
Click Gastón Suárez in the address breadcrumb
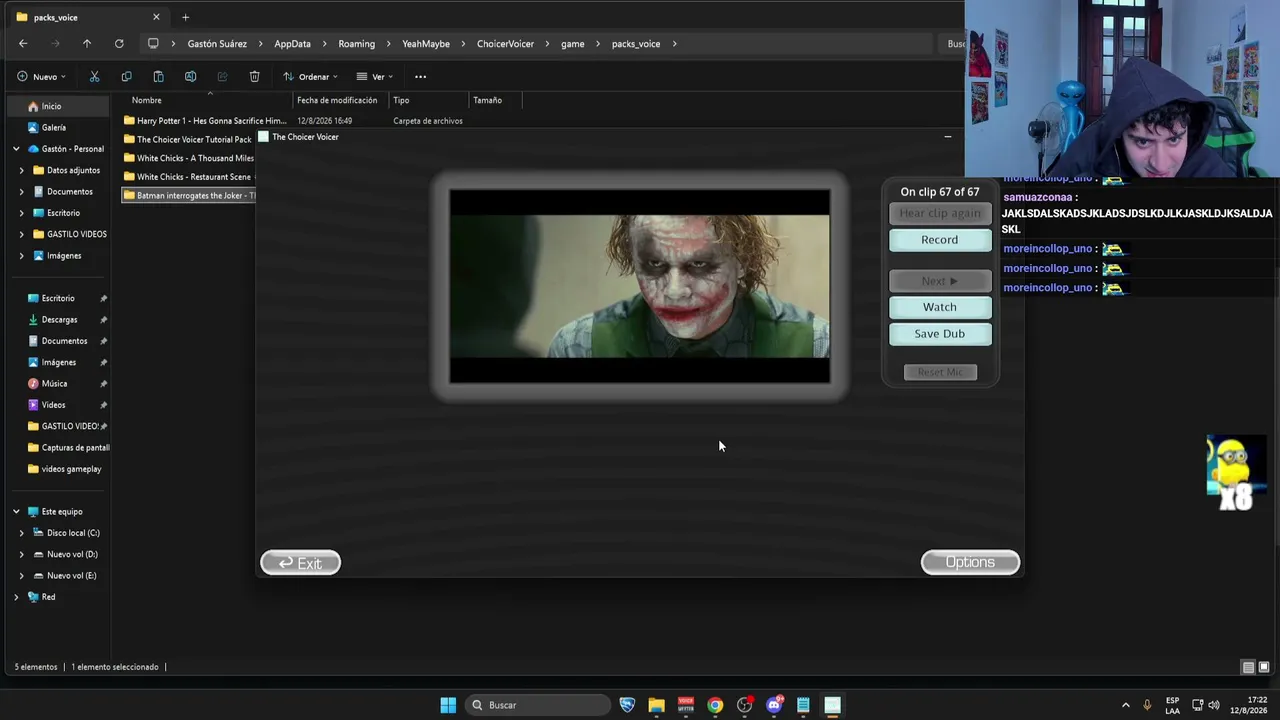tap(217, 44)
